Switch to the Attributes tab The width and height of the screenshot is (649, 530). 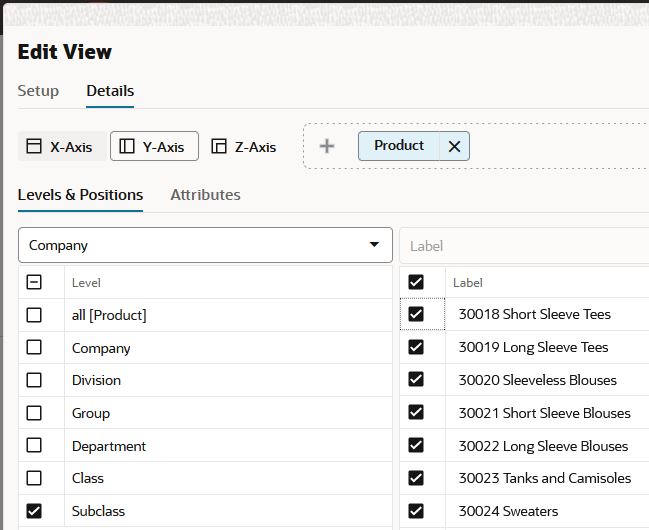pos(205,195)
